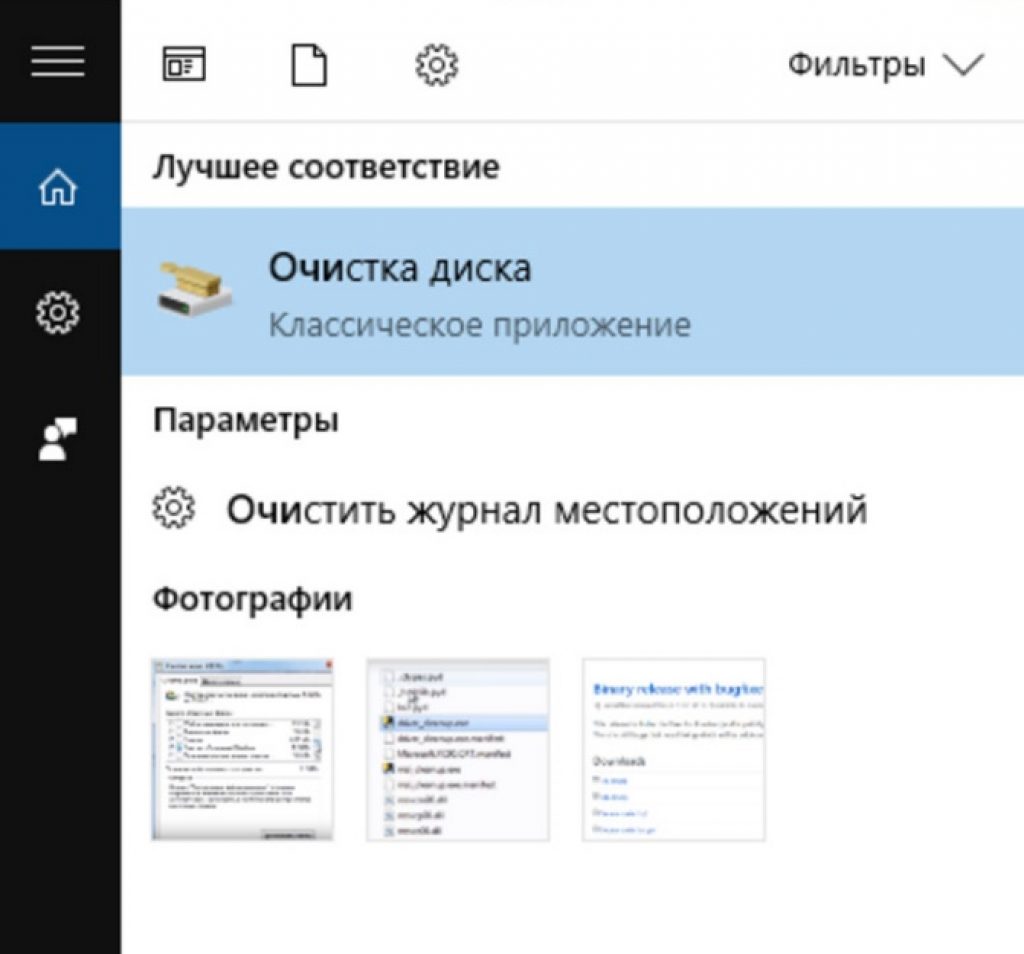This screenshot has height=954, width=1024.
Task: Filter results by Settings gear at top
Action: point(436,65)
